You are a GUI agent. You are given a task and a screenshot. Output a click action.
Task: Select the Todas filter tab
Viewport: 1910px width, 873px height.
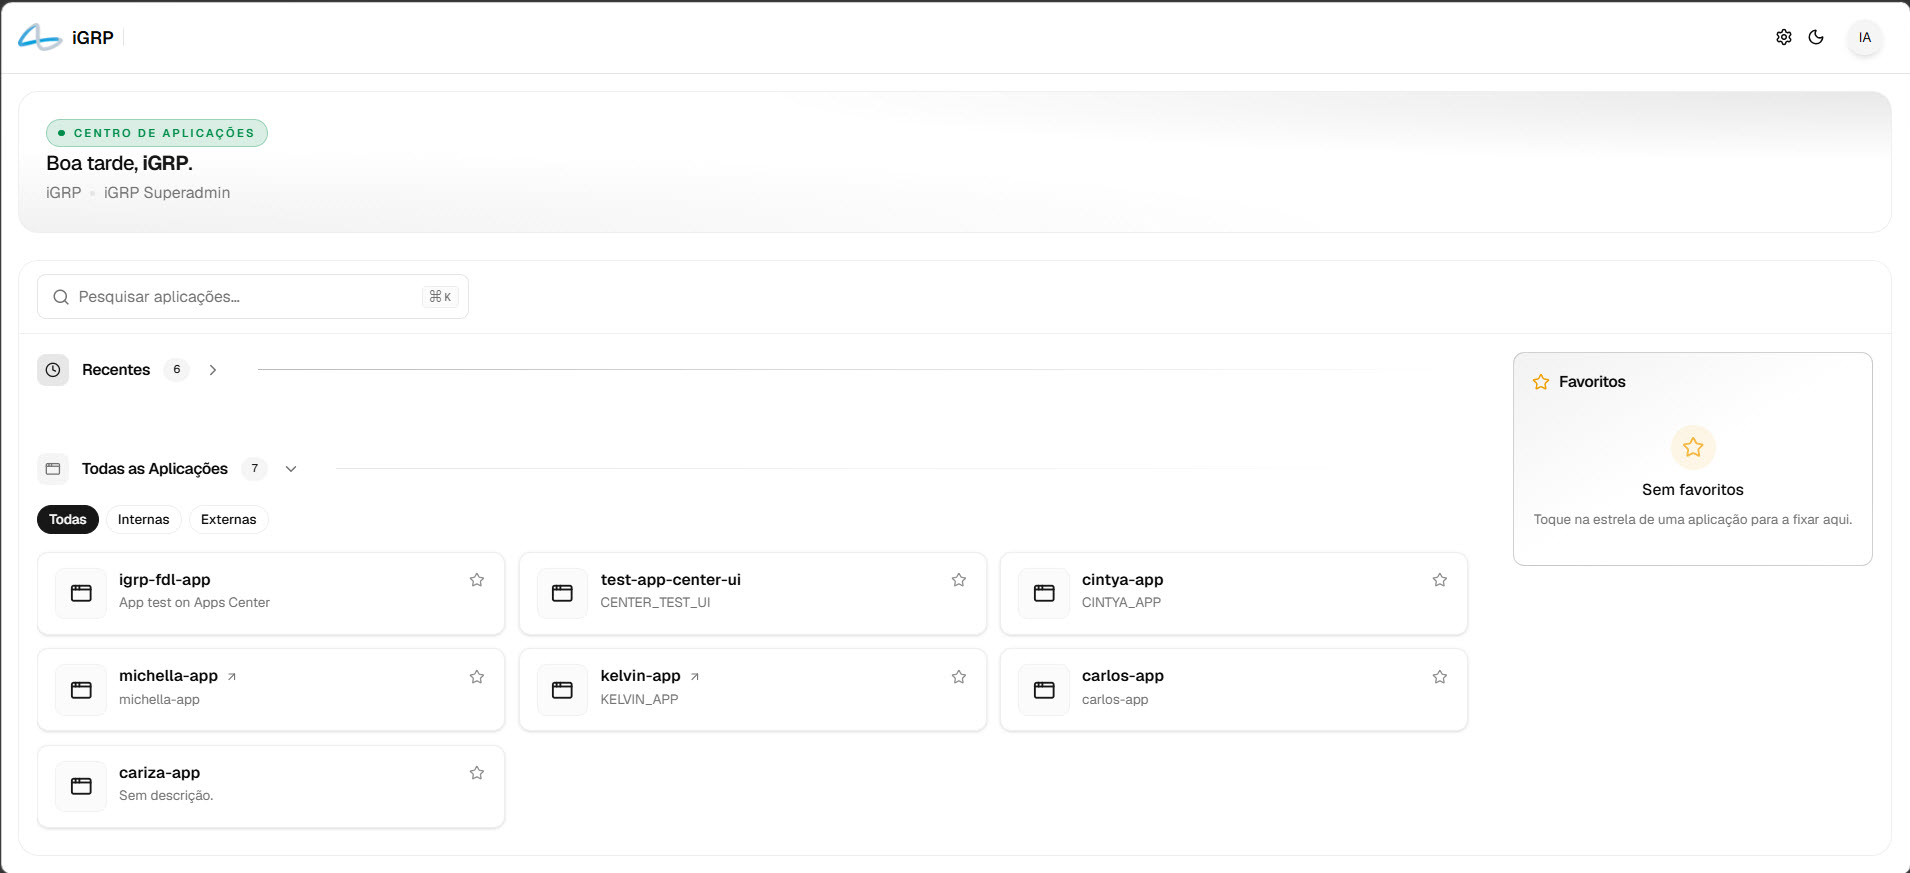point(68,520)
